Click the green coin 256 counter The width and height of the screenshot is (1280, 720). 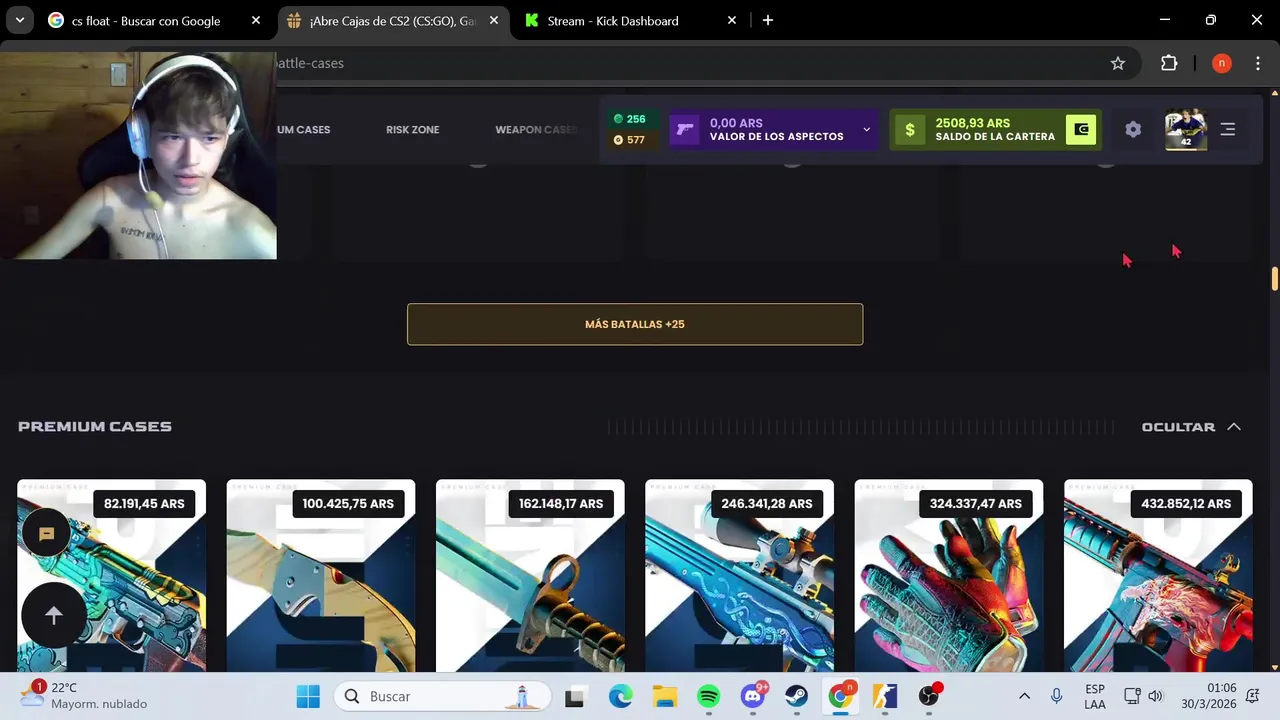click(x=629, y=119)
